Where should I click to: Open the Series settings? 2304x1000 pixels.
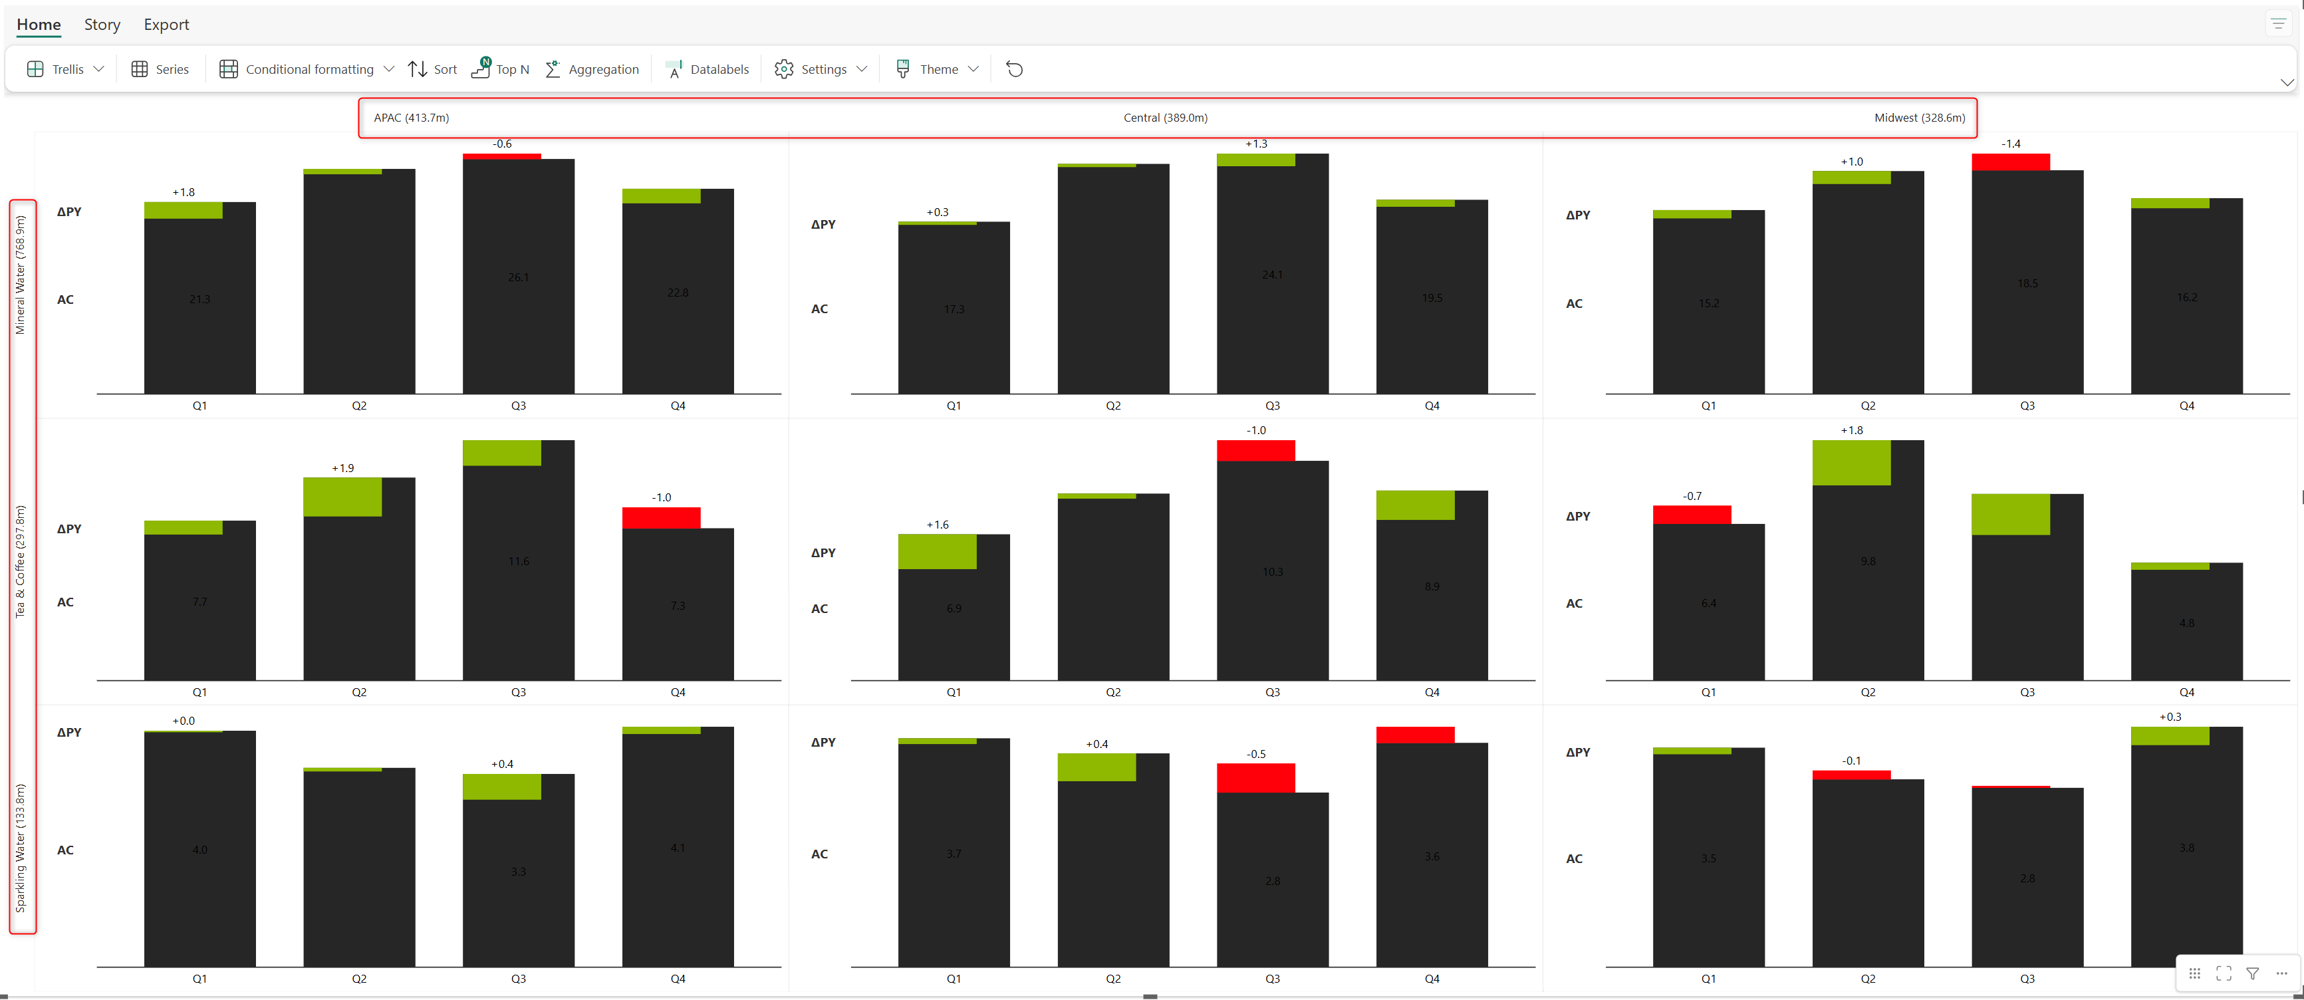coord(160,69)
